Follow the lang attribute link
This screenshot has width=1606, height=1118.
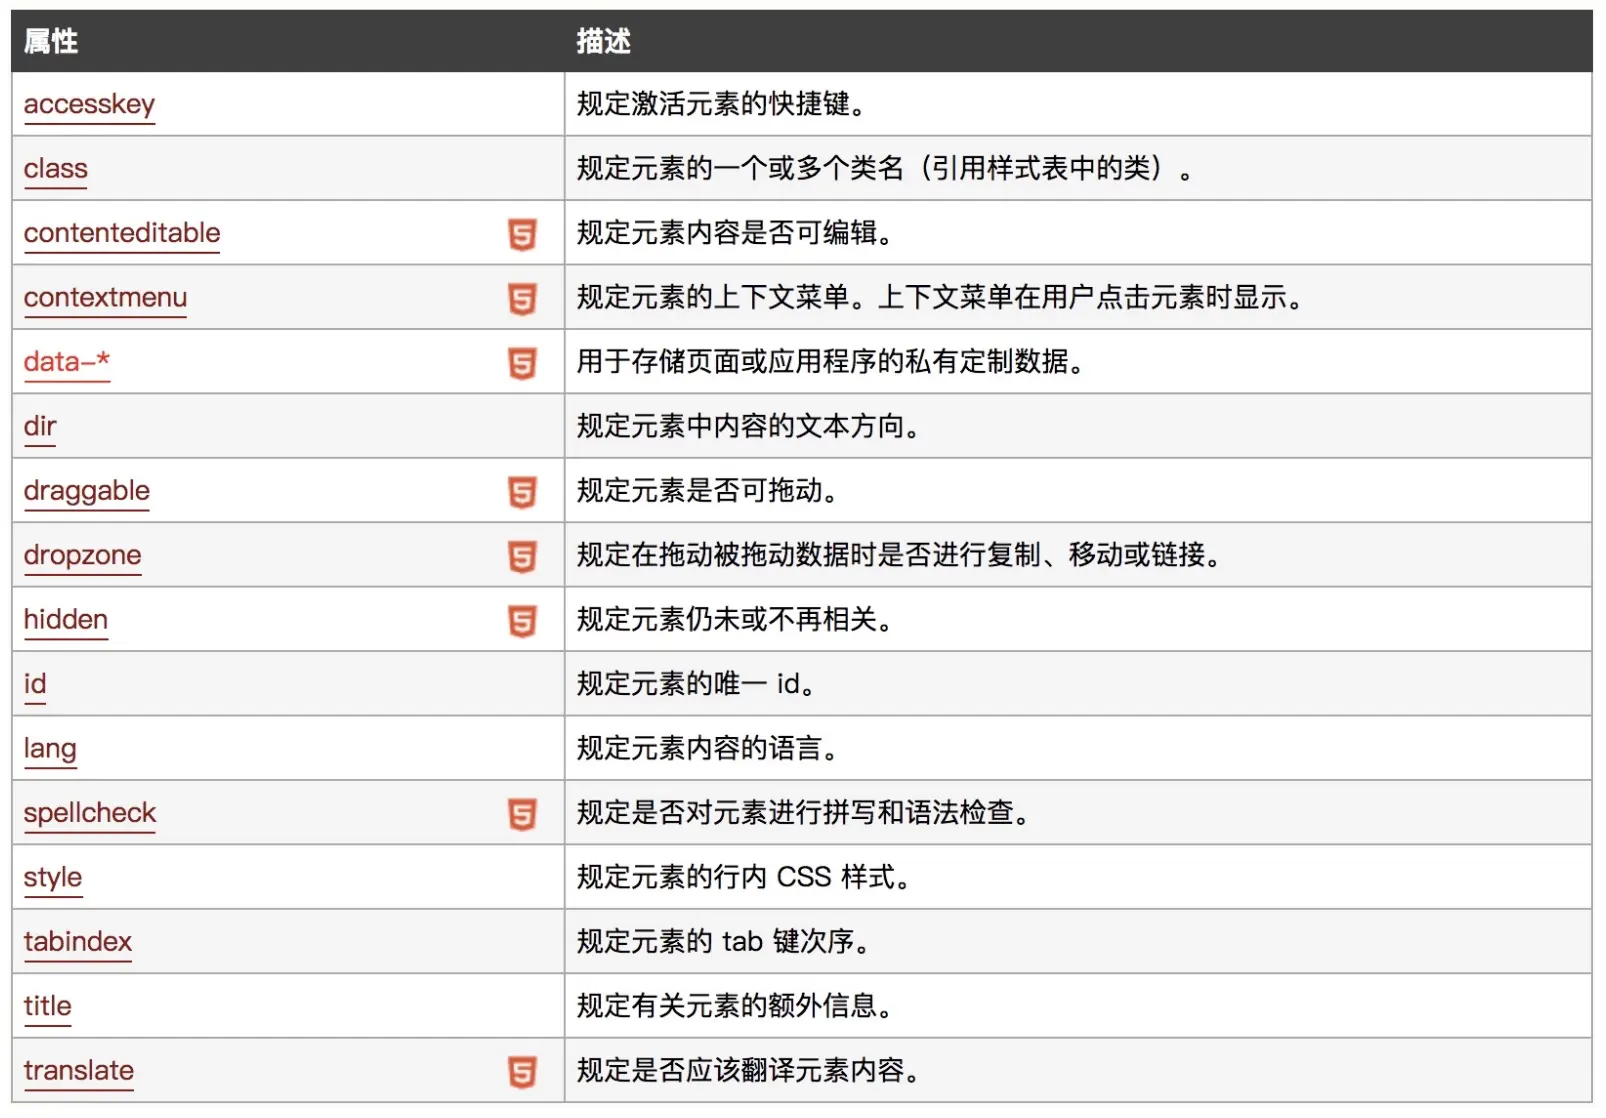click(50, 749)
